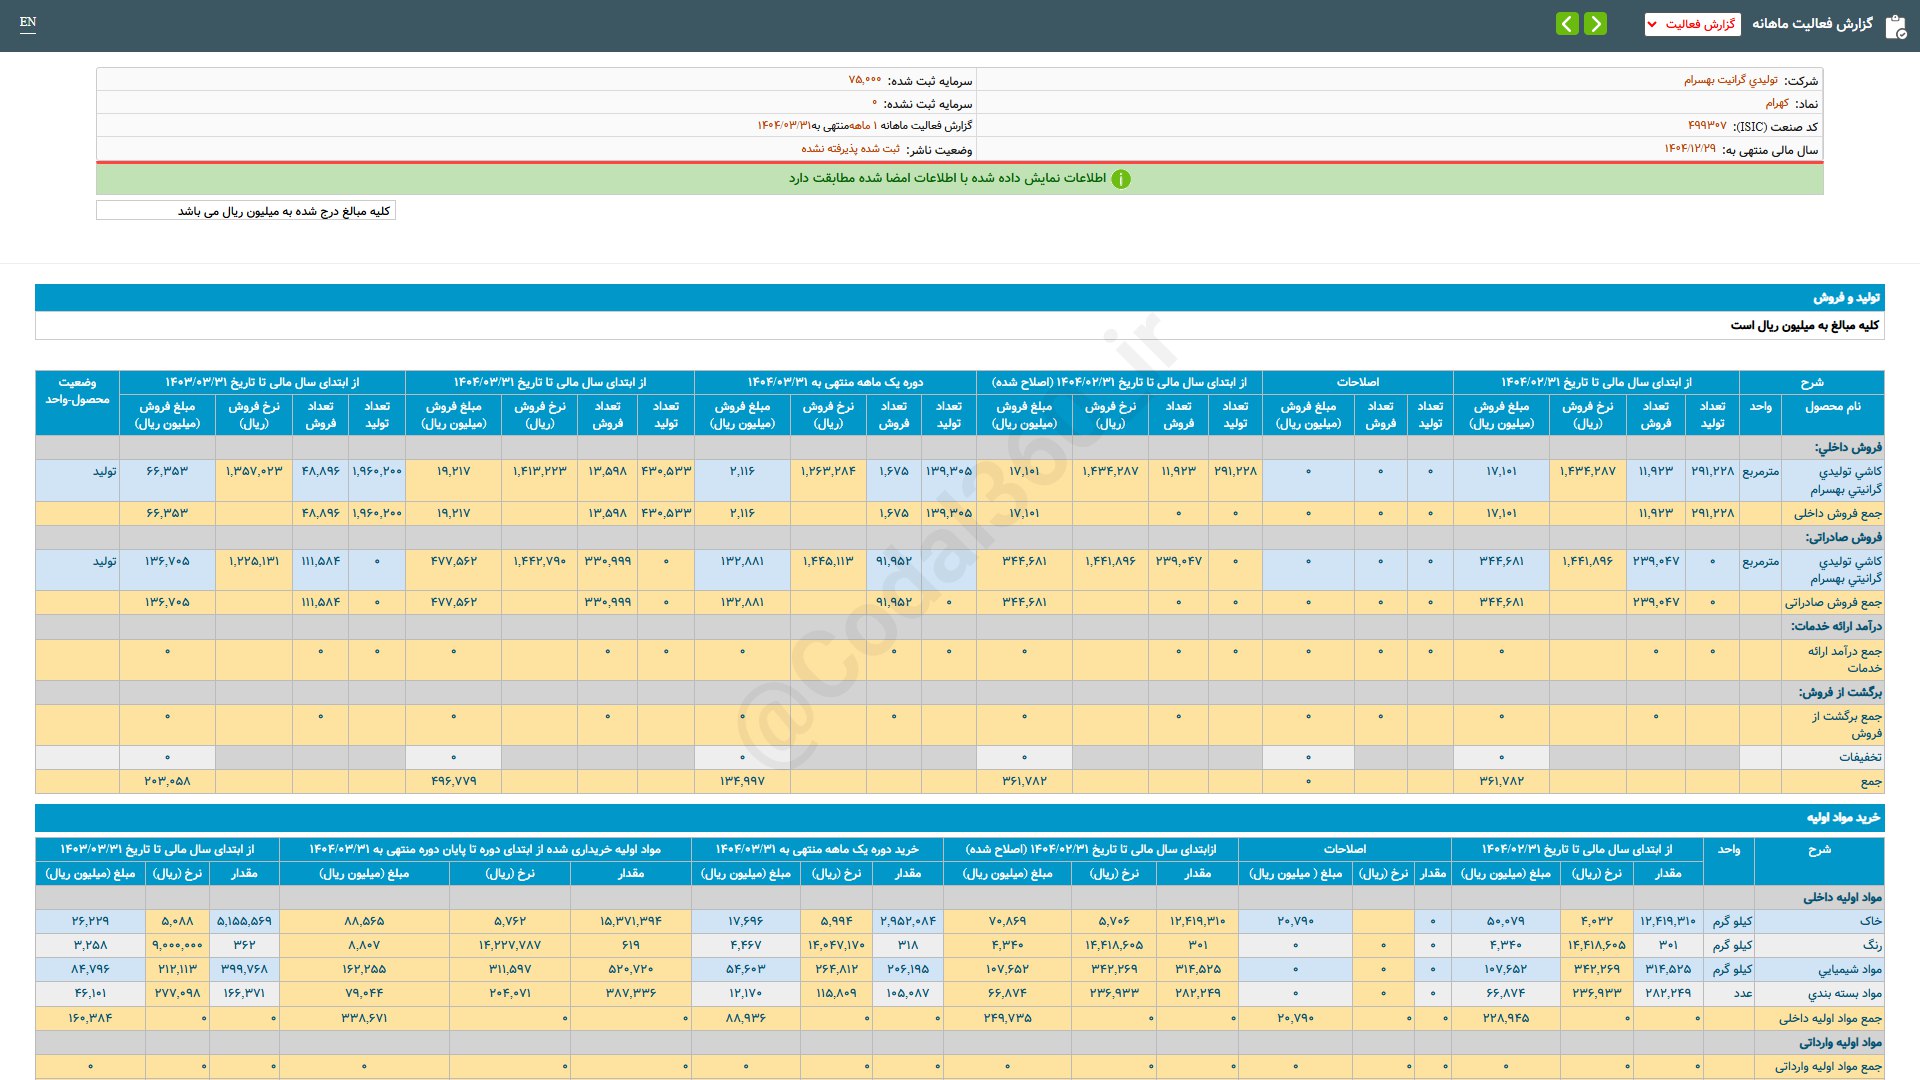The height and width of the screenshot is (1080, 1920).
Task: Click the خرید مواد اولیه section header
Action: [1842, 818]
